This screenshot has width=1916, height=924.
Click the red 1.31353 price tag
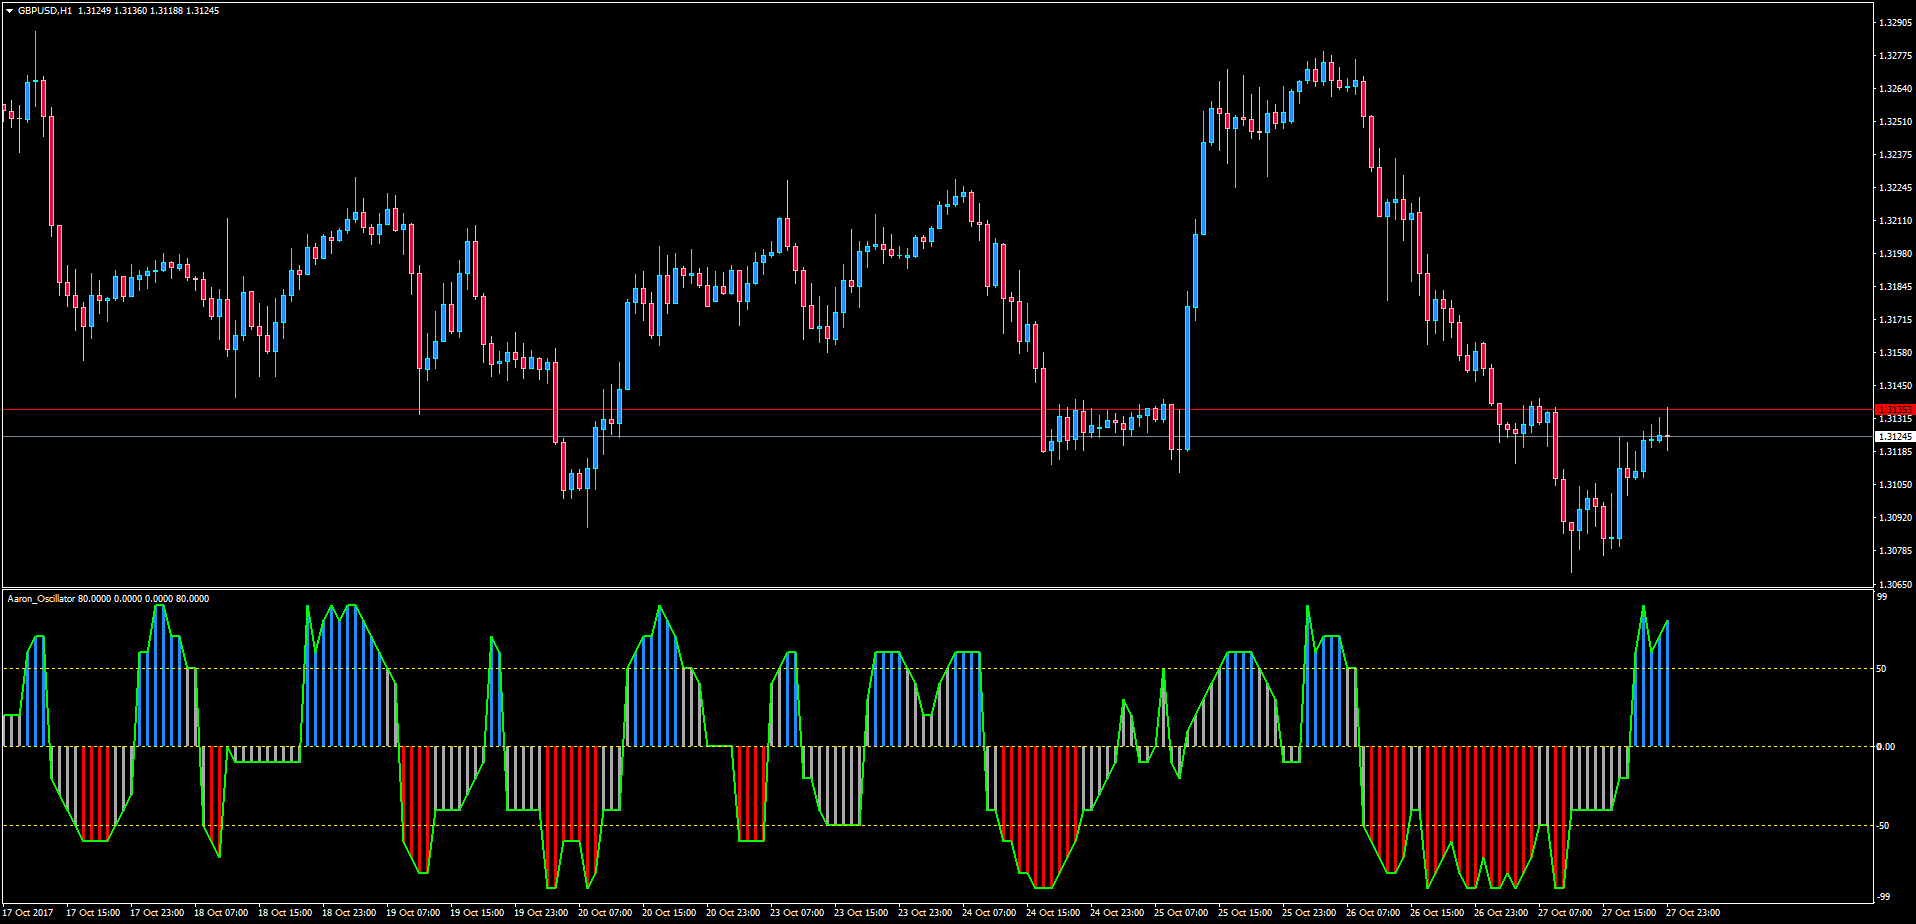[1895, 410]
